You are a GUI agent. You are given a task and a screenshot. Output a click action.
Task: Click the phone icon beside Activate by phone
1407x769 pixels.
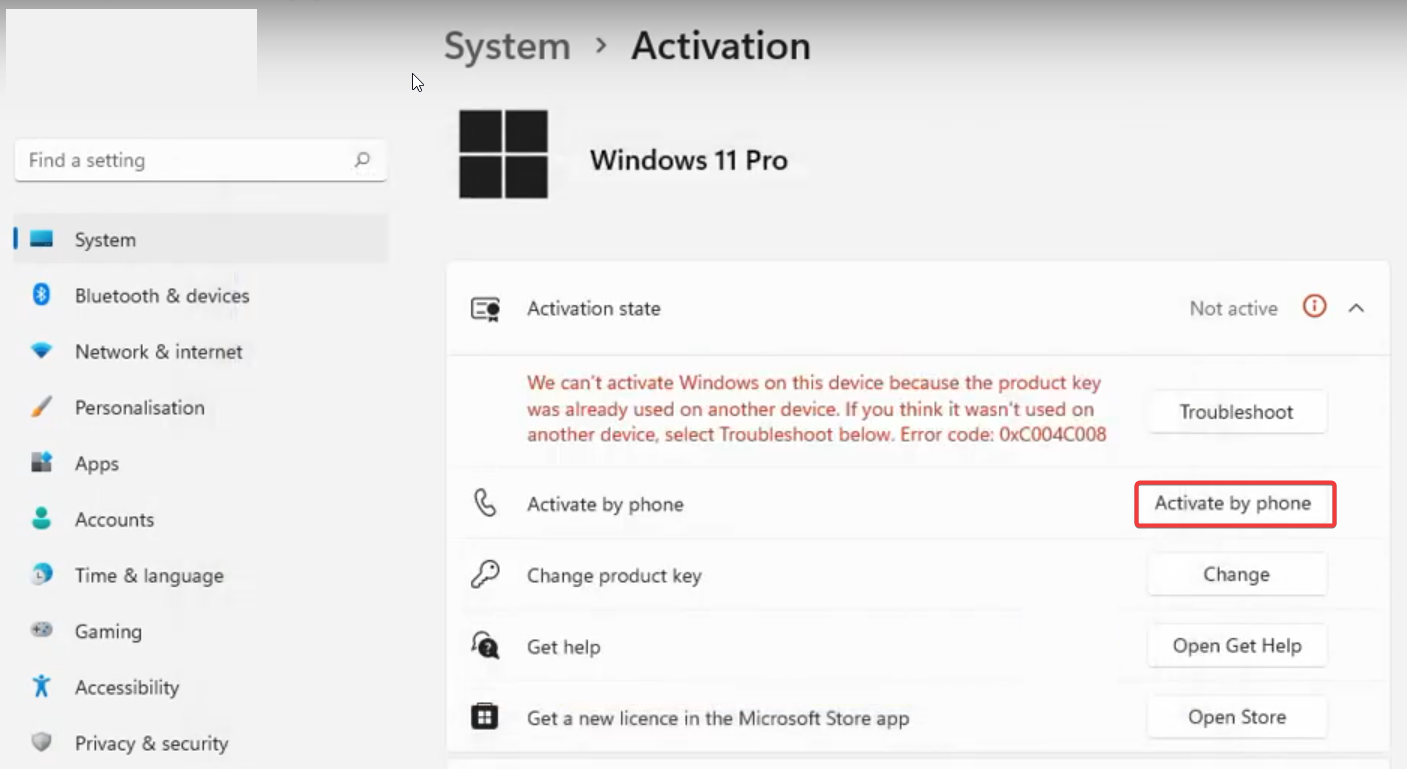pos(485,503)
